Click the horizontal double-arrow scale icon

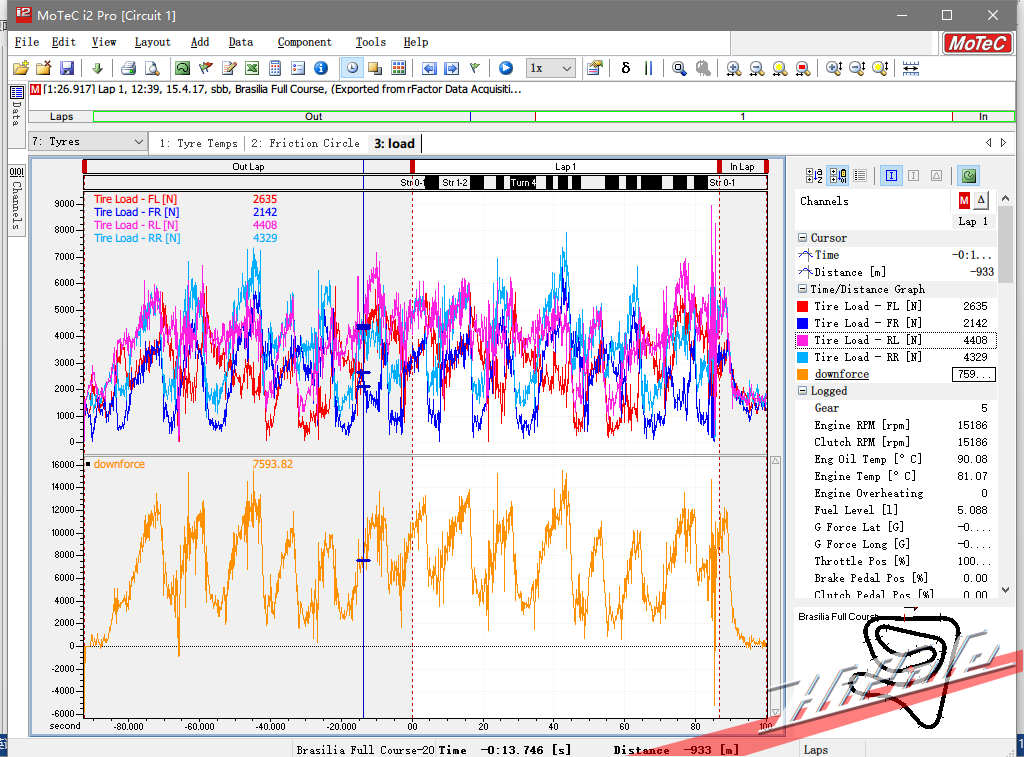tap(911, 68)
